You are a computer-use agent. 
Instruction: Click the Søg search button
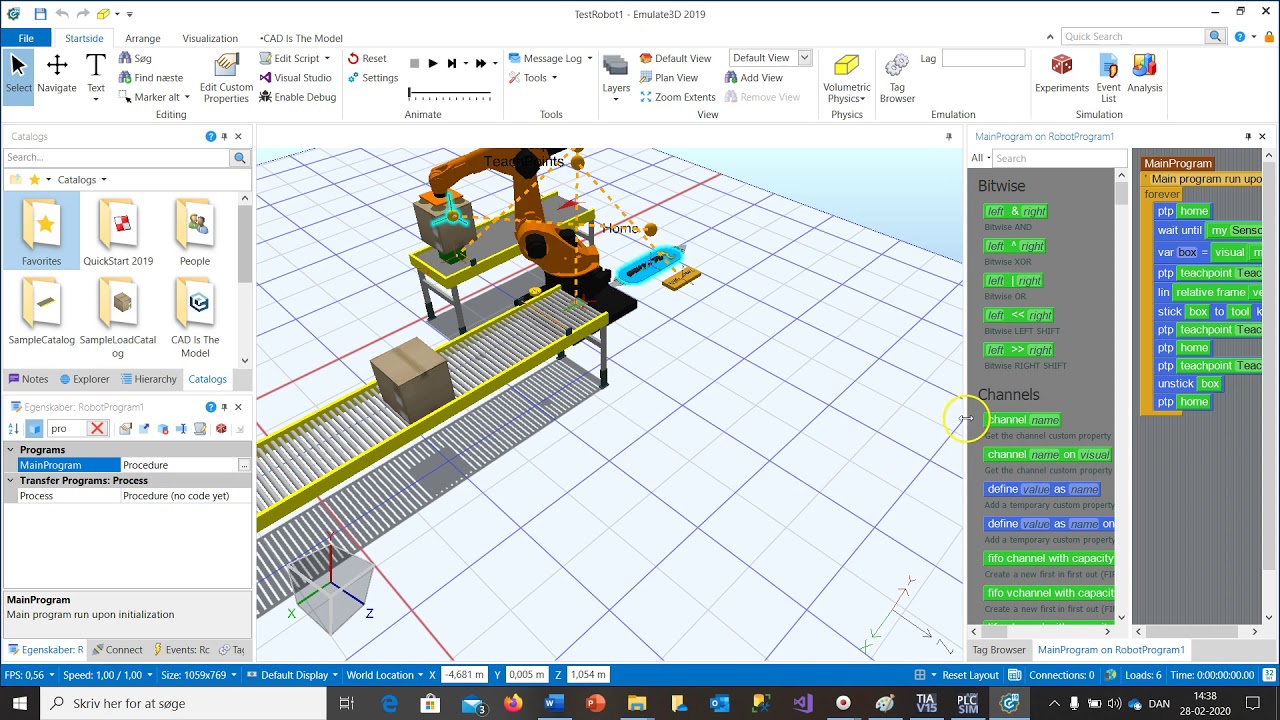coord(135,59)
